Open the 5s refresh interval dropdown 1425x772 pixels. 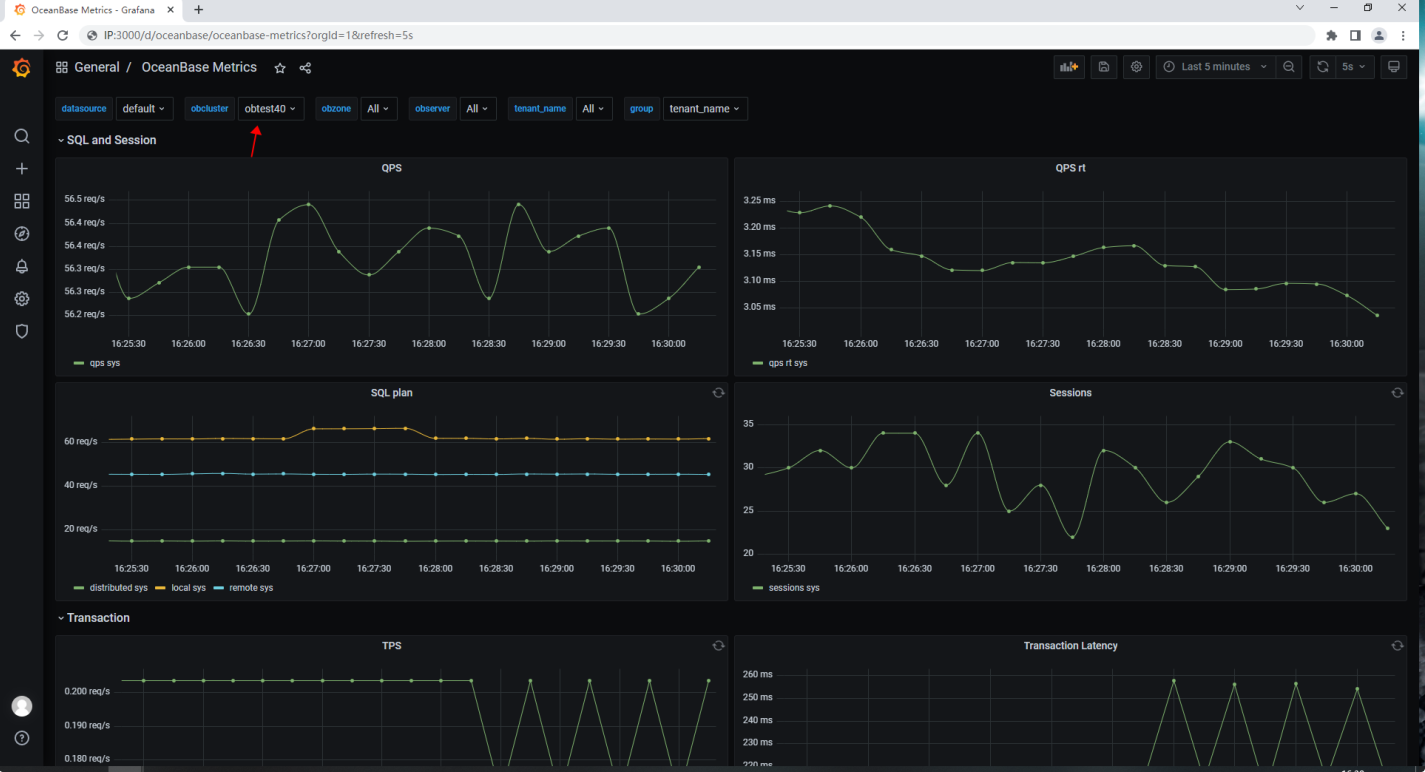tap(1354, 67)
